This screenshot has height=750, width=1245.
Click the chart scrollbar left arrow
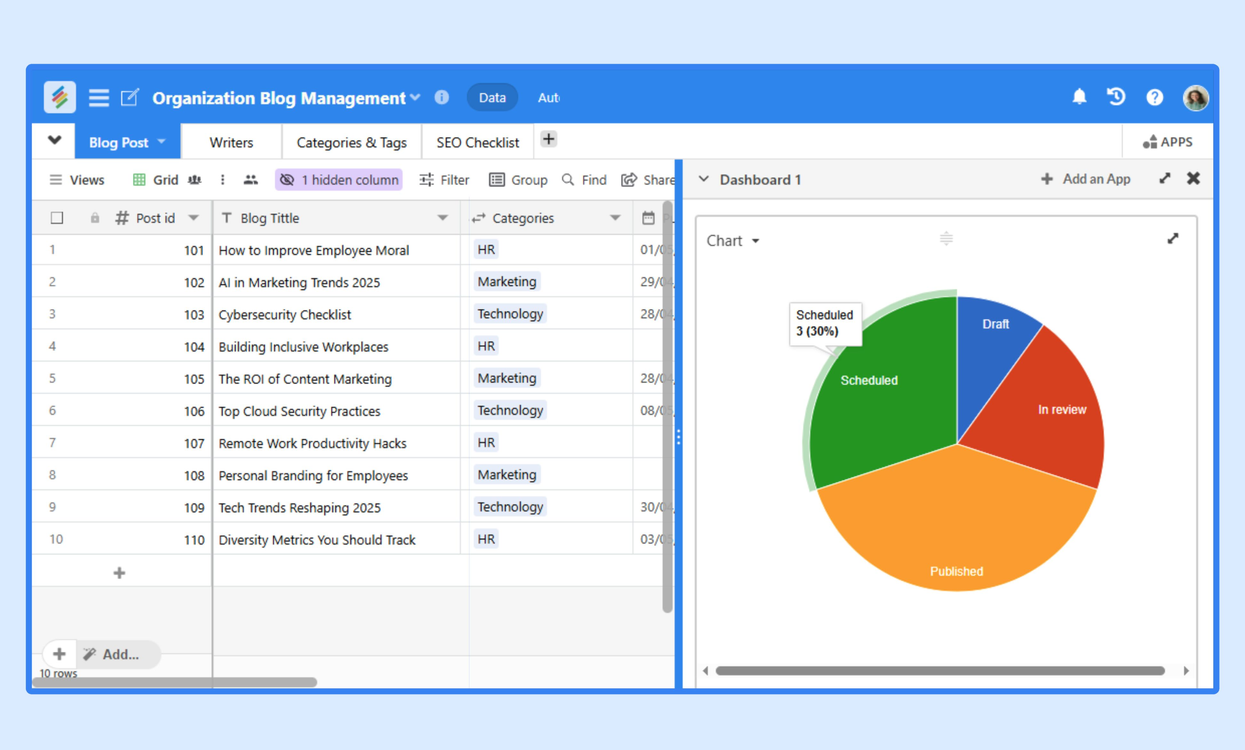pyautogui.click(x=706, y=671)
